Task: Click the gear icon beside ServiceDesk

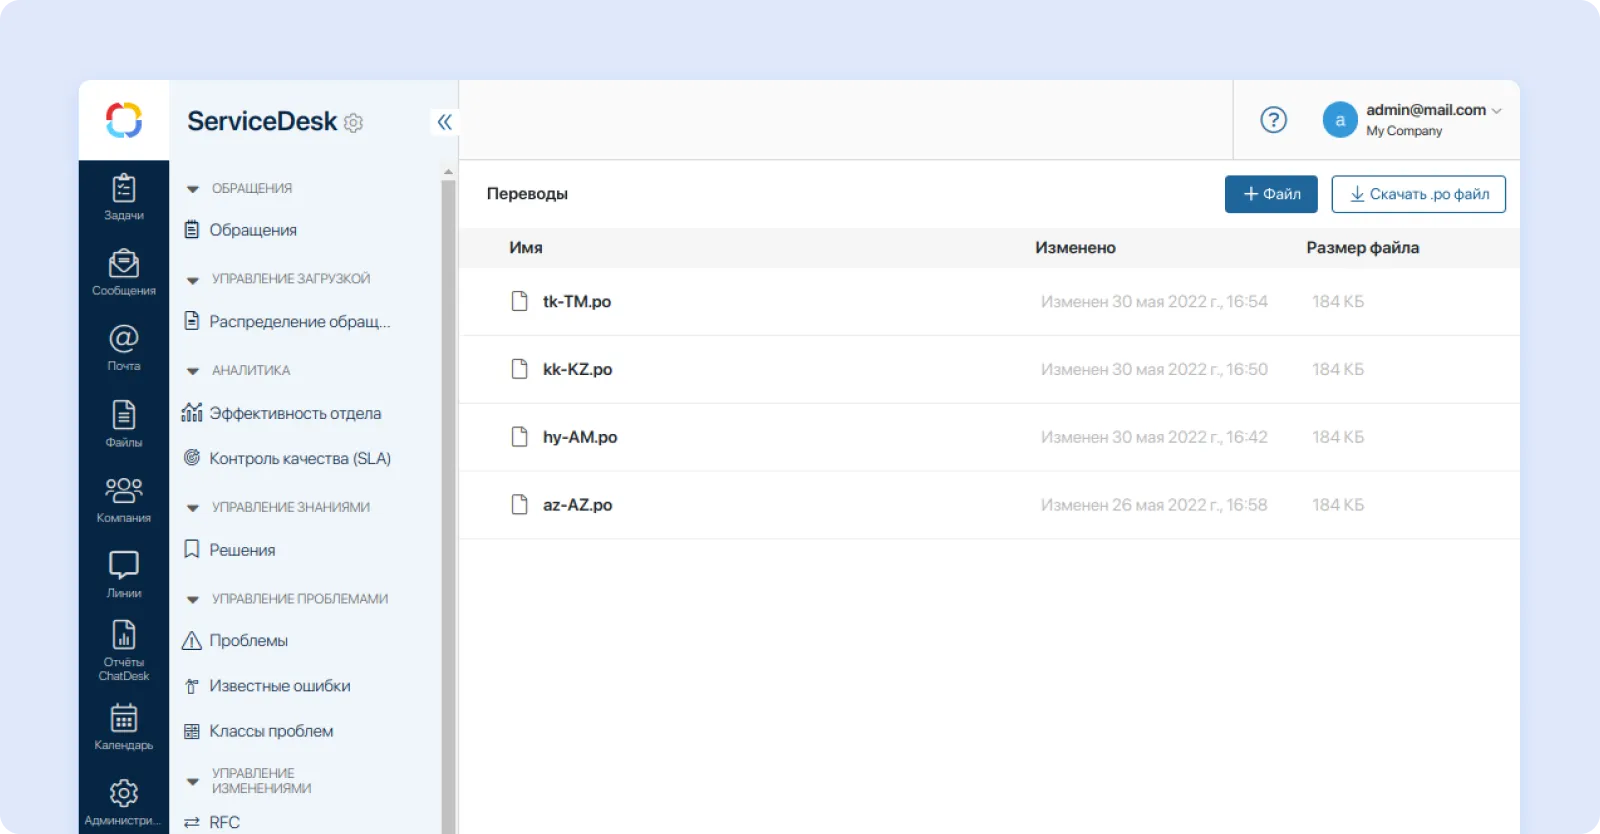Action: [353, 123]
